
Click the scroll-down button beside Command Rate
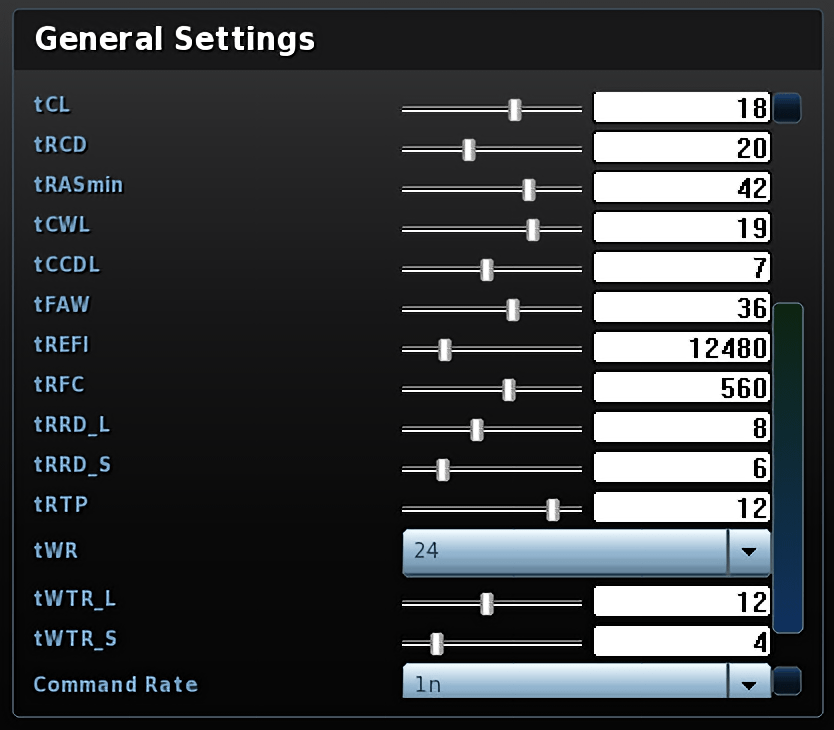pyautogui.click(x=787, y=681)
